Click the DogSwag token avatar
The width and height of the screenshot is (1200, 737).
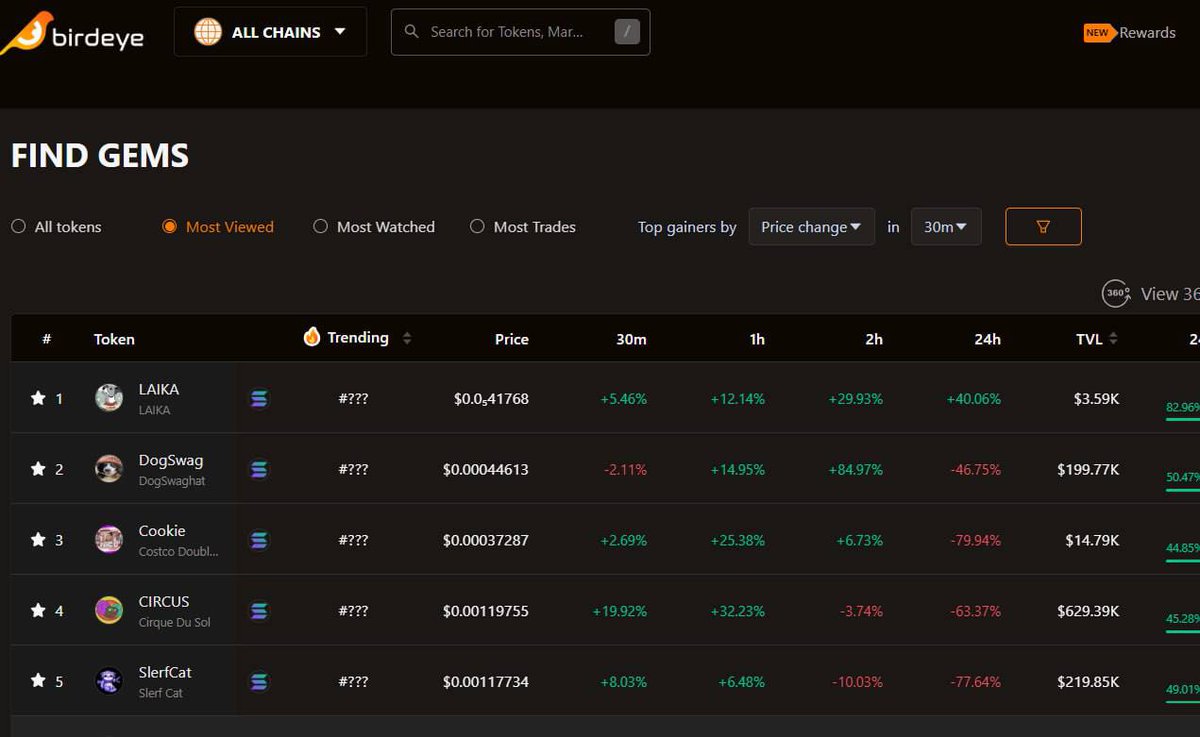[x=109, y=469]
